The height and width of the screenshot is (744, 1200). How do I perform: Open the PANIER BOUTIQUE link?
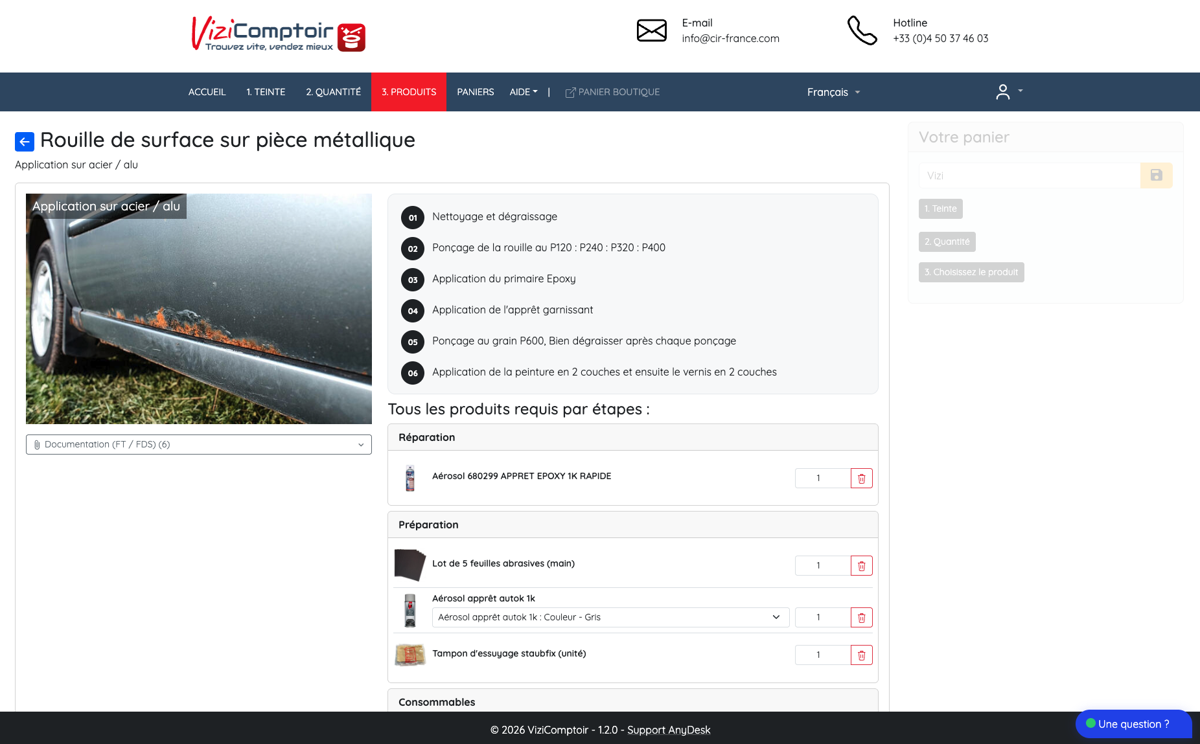pyautogui.click(x=612, y=92)
